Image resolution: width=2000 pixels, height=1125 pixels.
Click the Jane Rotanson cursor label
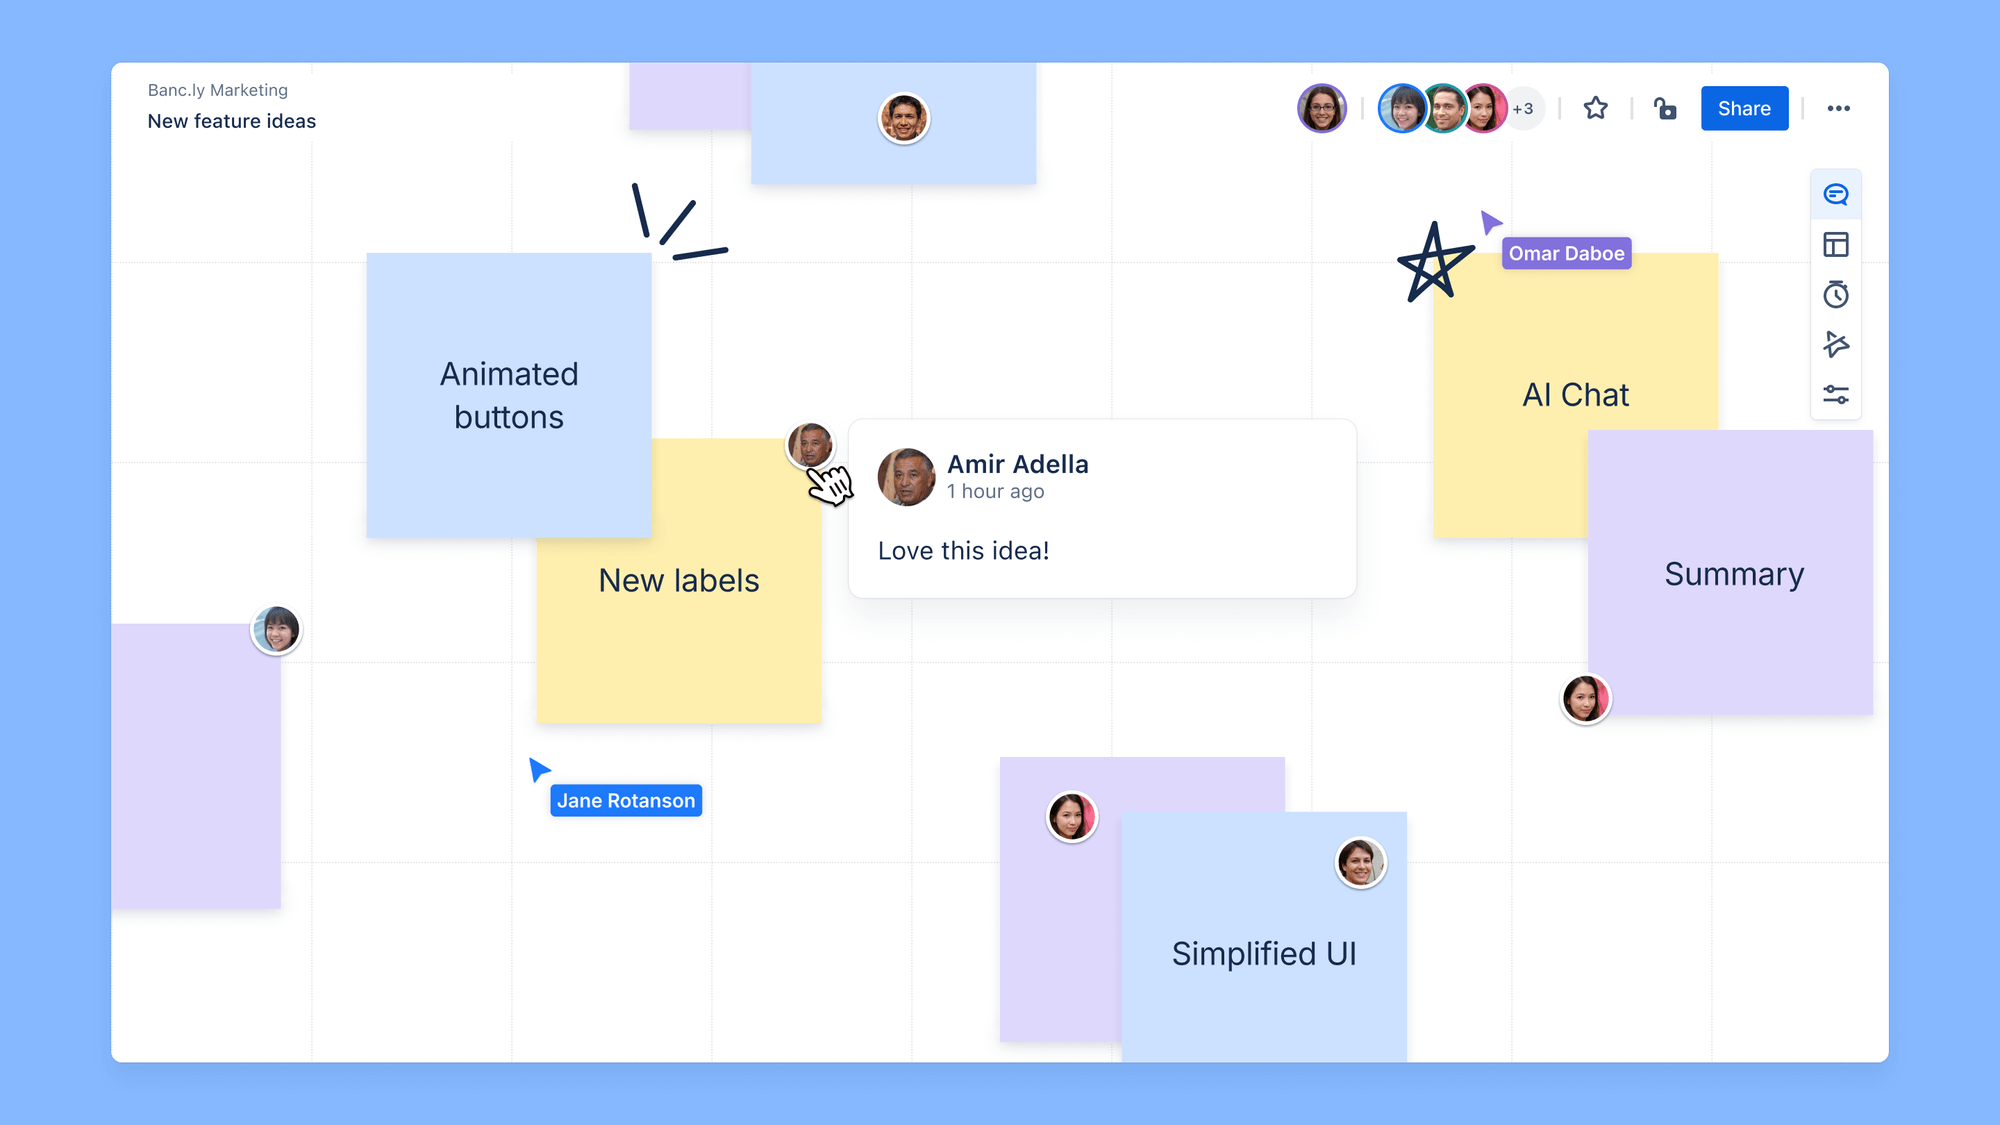[626, 801]
